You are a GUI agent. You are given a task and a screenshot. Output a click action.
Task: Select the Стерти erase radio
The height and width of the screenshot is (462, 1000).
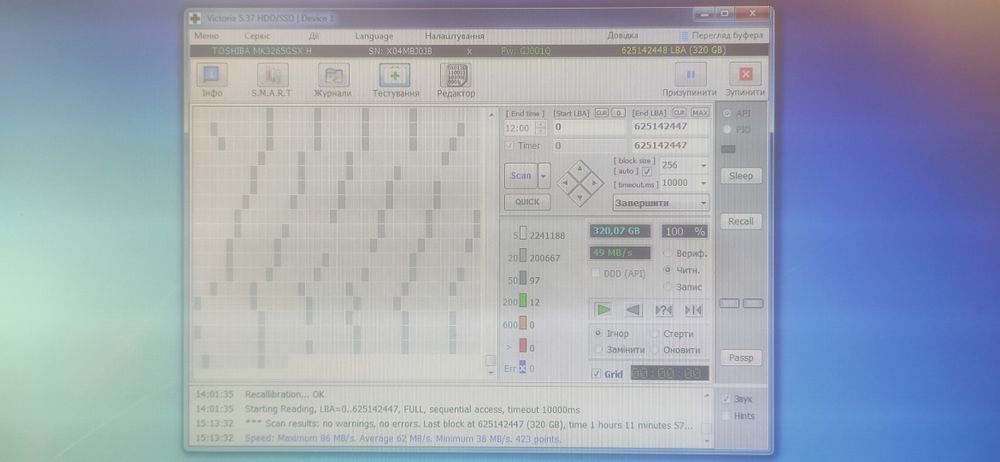[654, 333]
